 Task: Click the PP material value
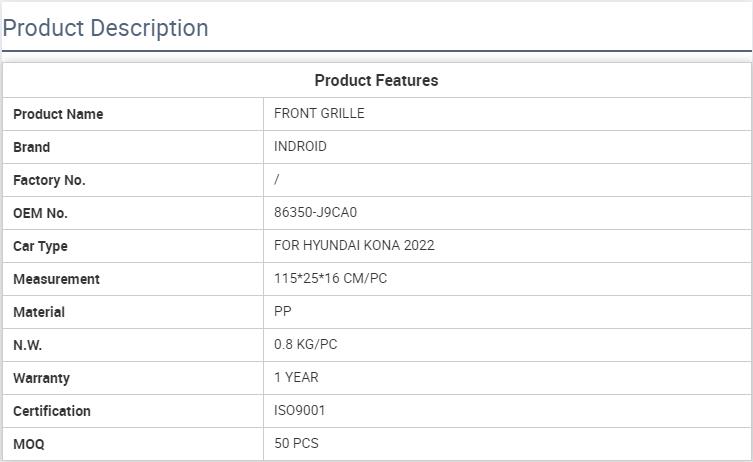coord(283,311)
